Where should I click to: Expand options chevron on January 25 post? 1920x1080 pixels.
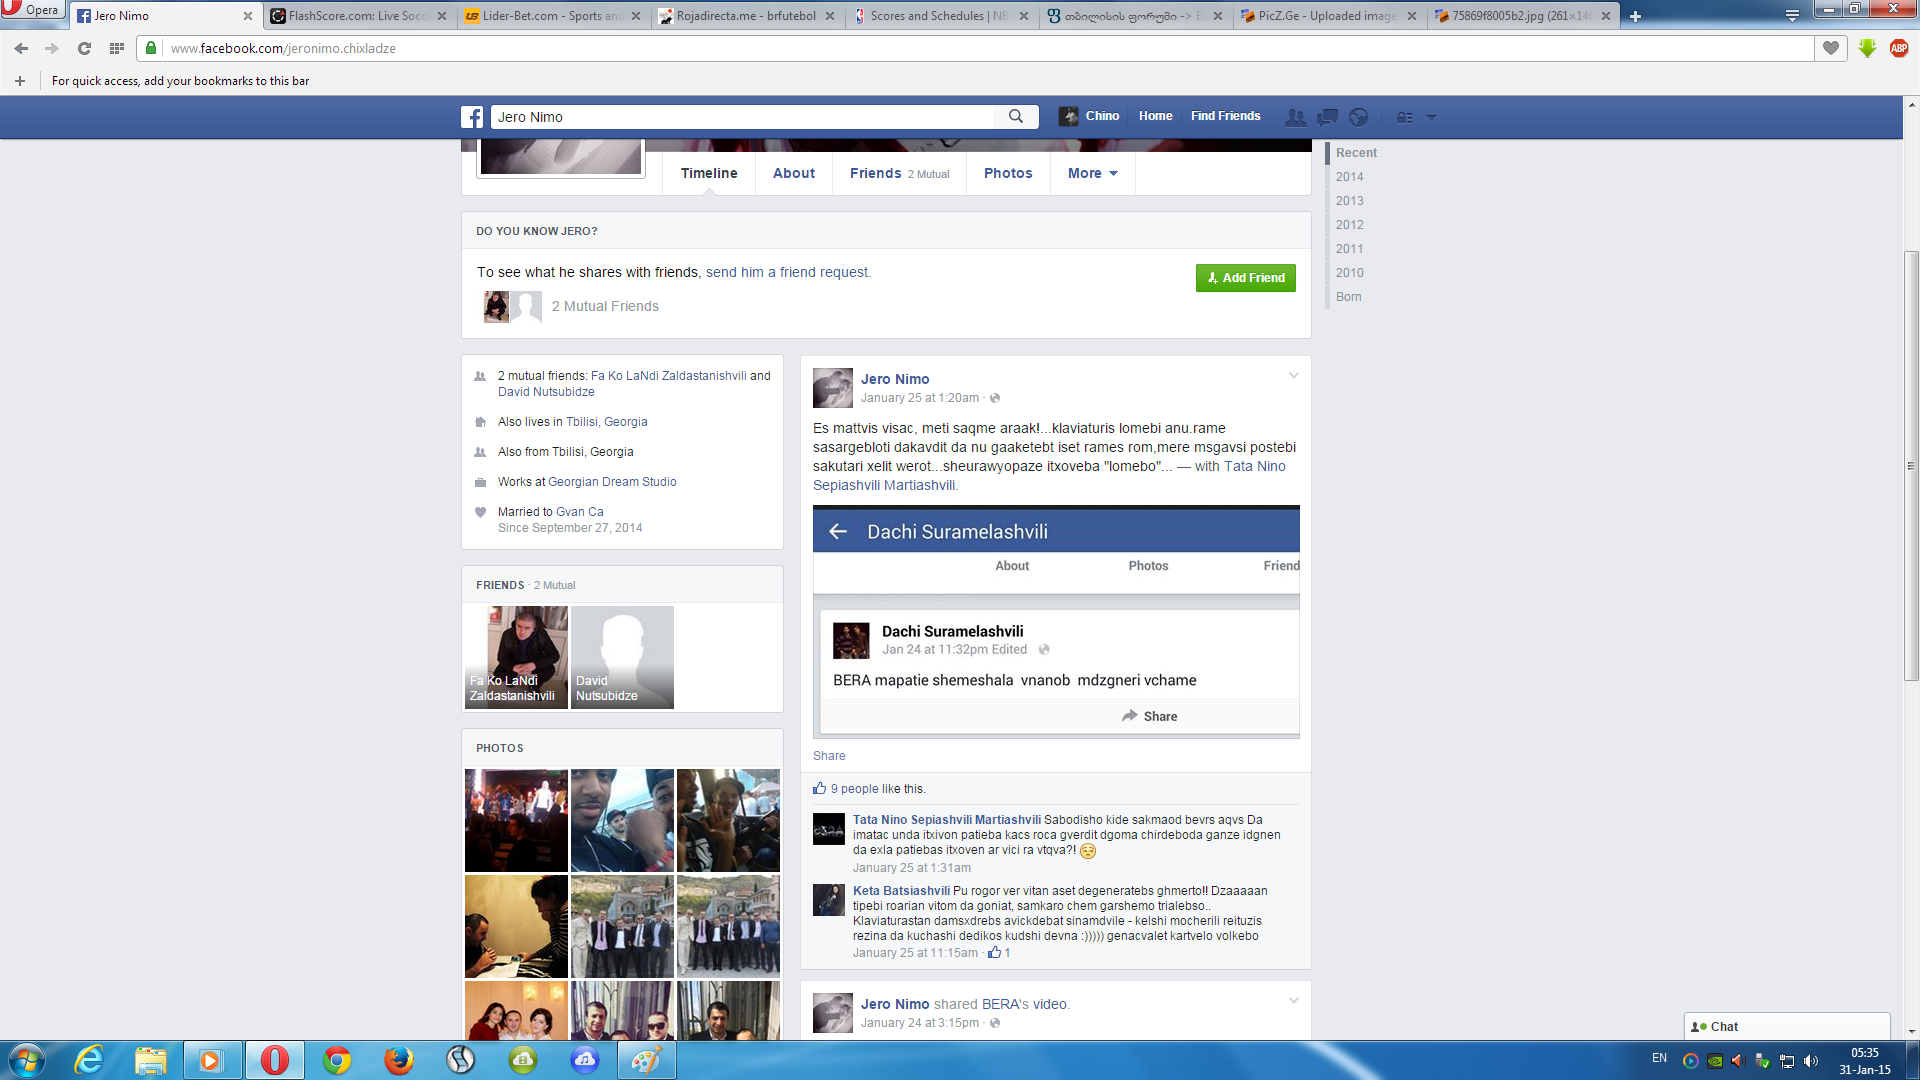(1293, 376)
